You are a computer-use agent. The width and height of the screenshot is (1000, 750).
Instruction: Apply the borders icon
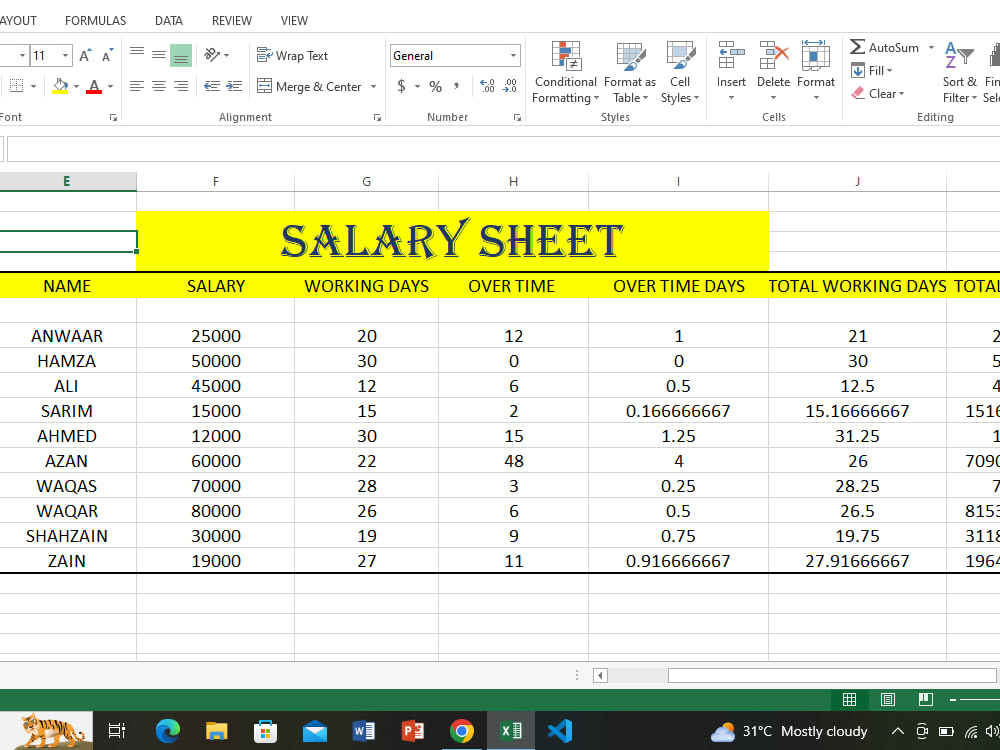click(17, 86)
